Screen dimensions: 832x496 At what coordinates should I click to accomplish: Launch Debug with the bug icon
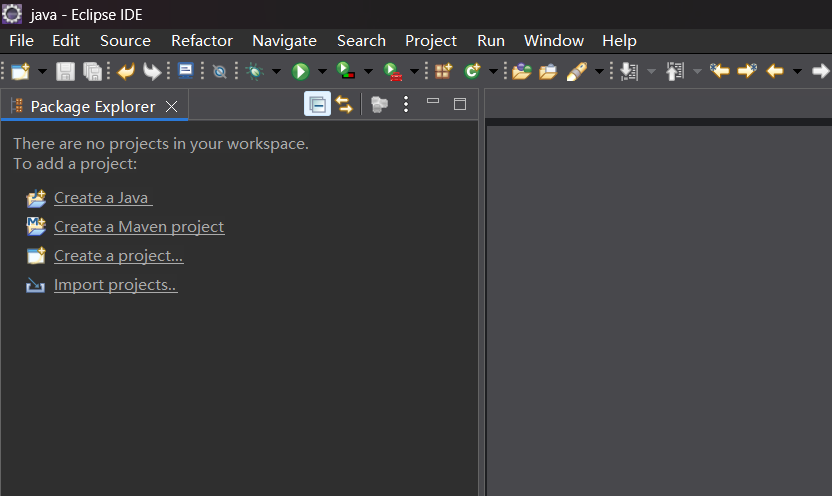[x=255, y=71]
